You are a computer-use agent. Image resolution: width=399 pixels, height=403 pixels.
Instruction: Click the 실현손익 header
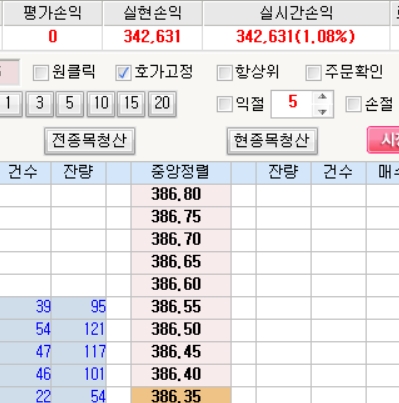tap(153, 13)
